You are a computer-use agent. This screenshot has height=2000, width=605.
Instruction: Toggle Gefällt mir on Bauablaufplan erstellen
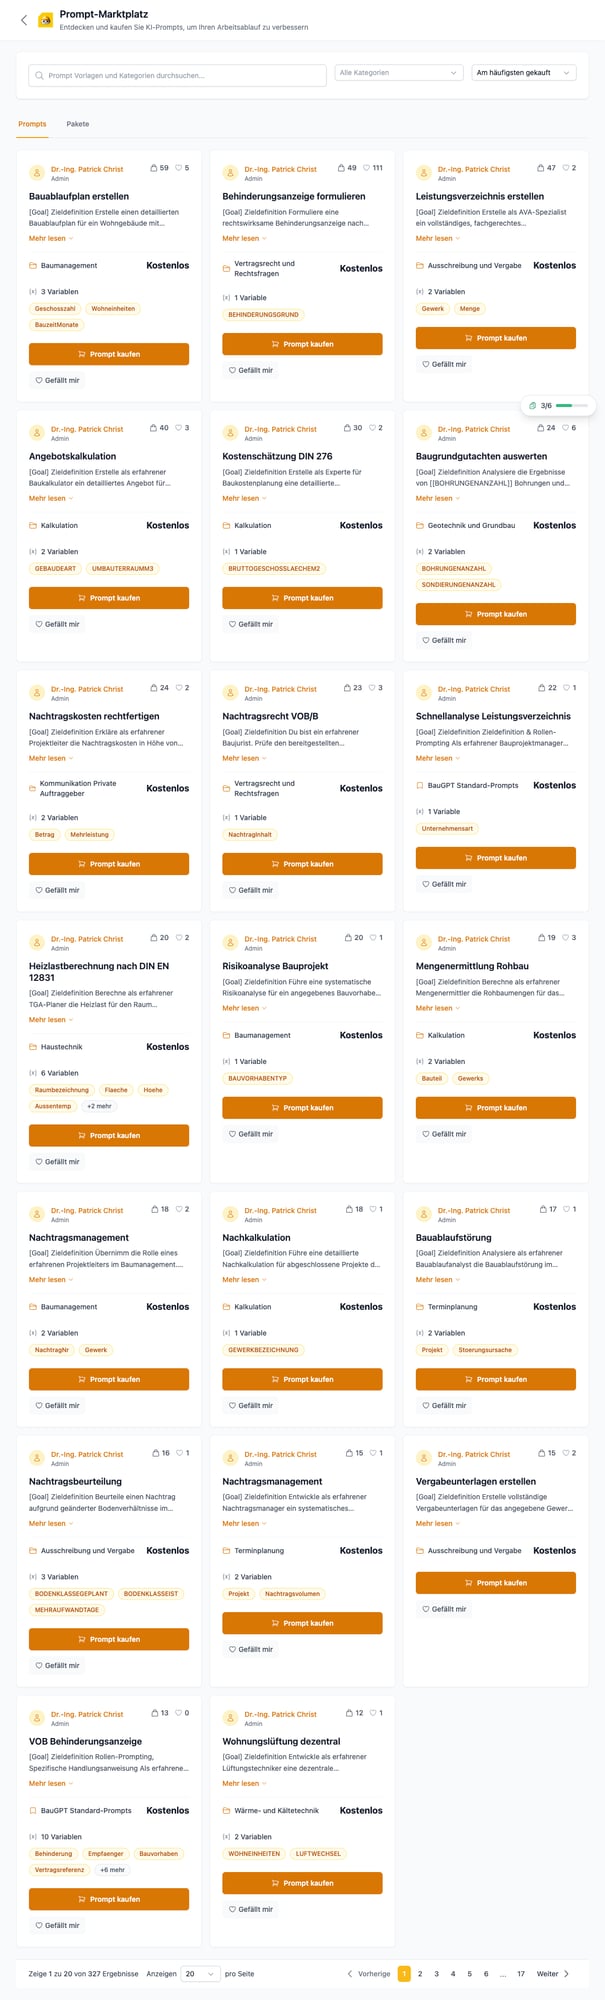tap(55, 379)
